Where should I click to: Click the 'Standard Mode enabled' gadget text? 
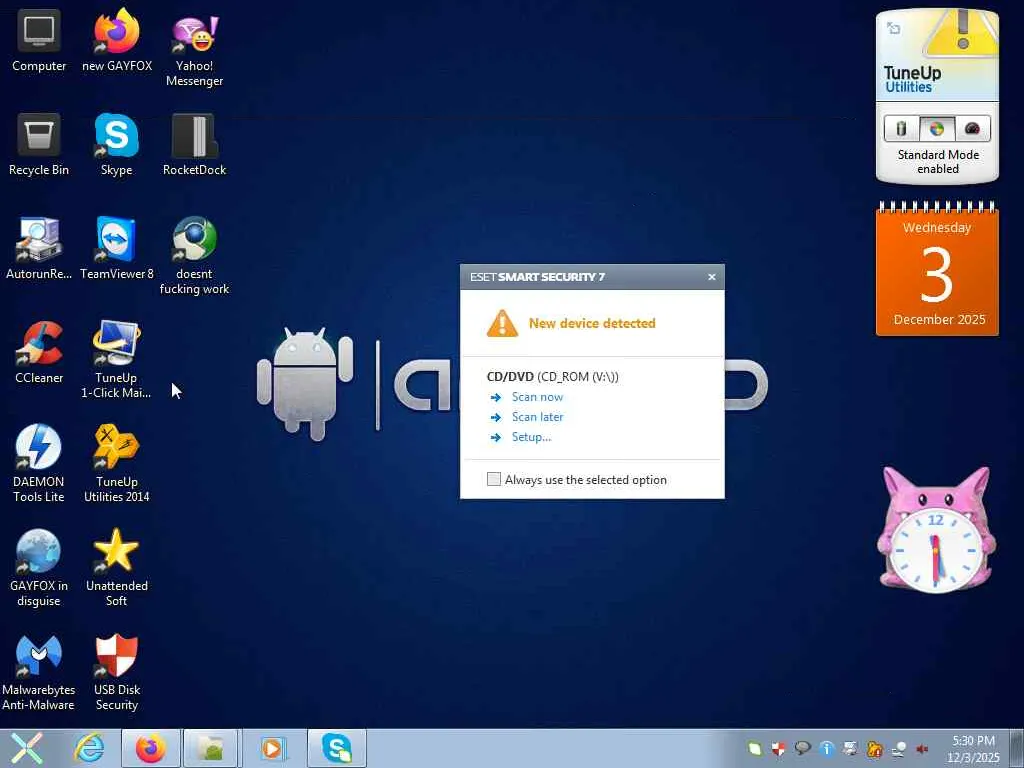pyautogui.click(x=938, y=161)
